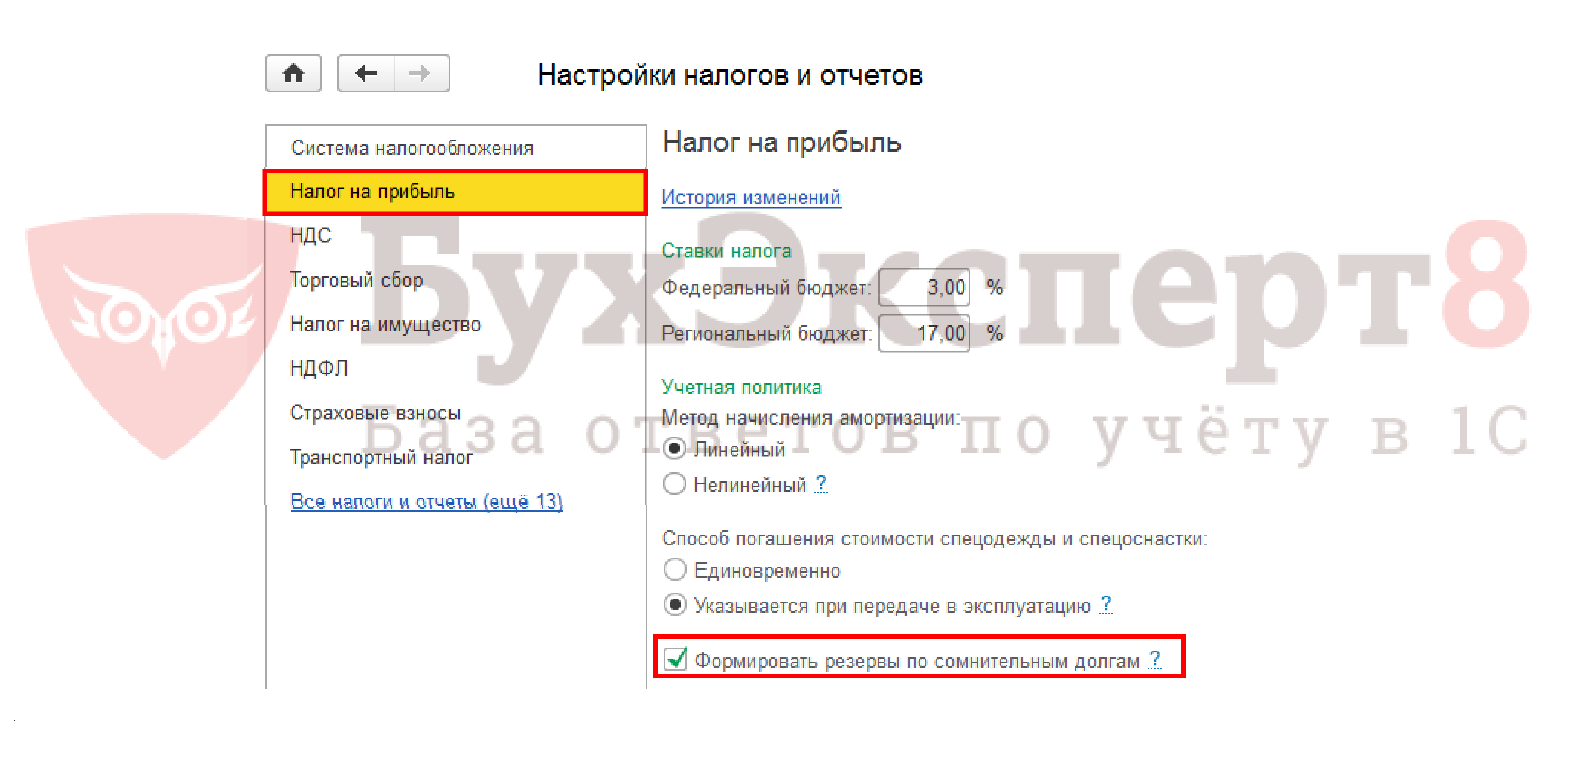
Task: Select Нелинейный depreciation method
Action: [x=675, y=484]
